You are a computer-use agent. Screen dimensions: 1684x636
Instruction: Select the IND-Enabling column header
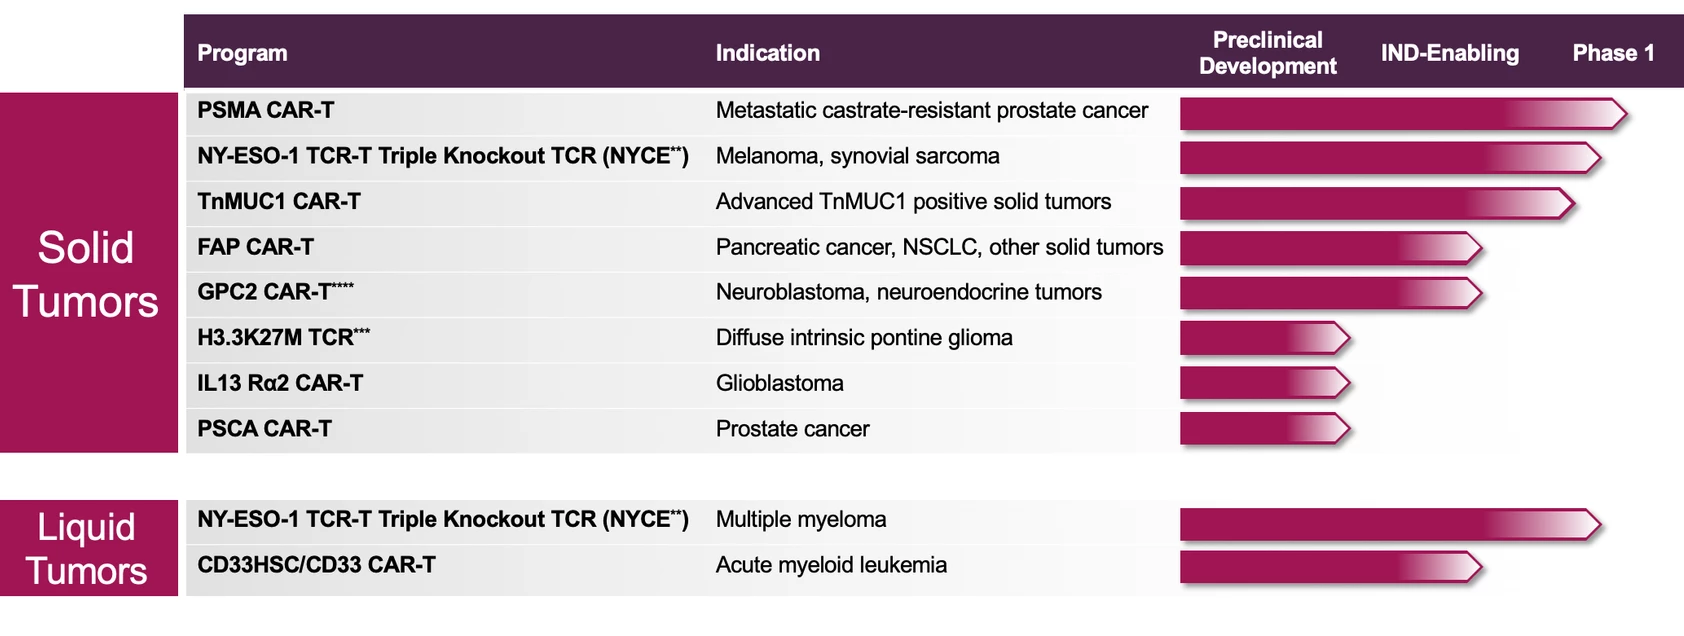click(x=1449, y=53)
